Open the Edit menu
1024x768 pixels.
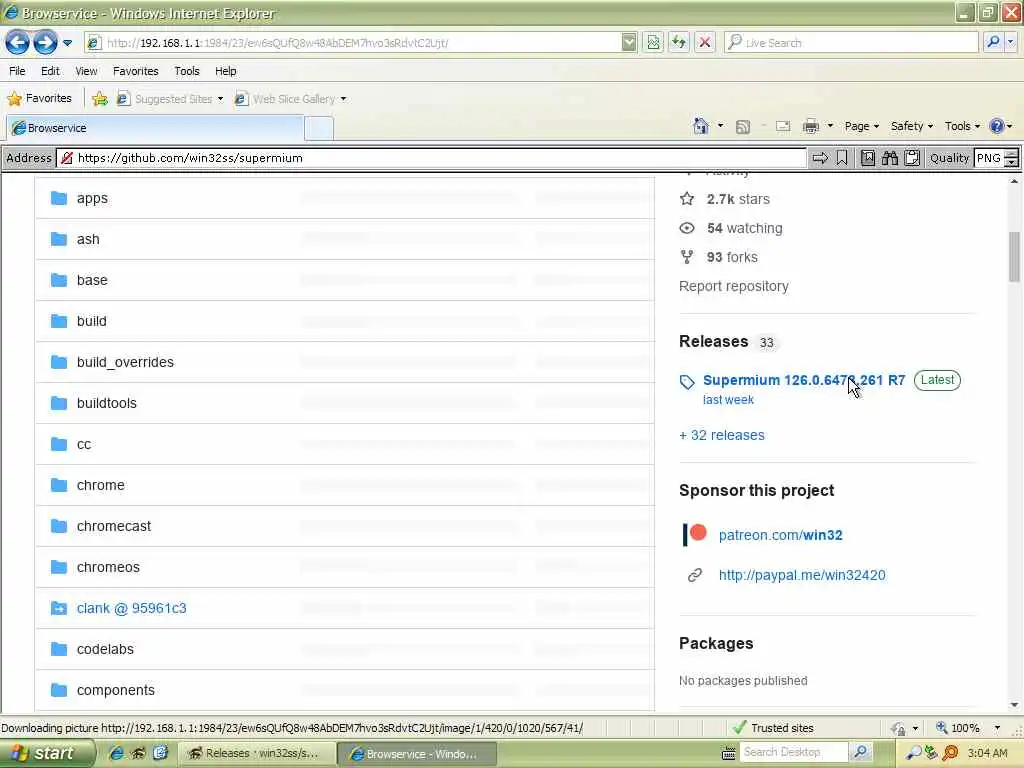point(50,71)
